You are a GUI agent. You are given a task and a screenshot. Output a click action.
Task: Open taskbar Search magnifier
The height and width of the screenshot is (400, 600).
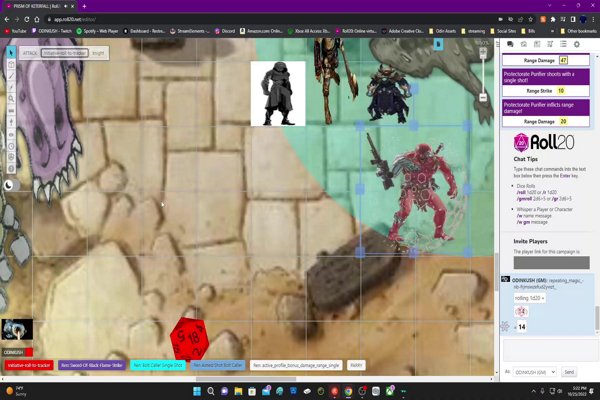(211, 391)
